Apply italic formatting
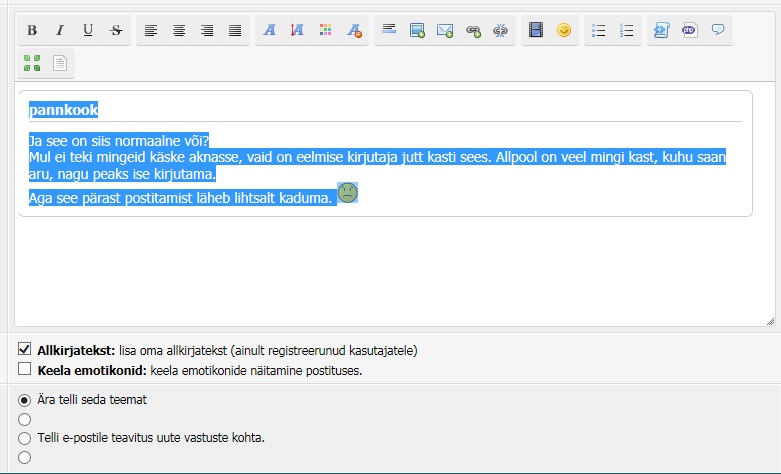The height and width of the screenshot is (474, 781). (x=60, y=31)
